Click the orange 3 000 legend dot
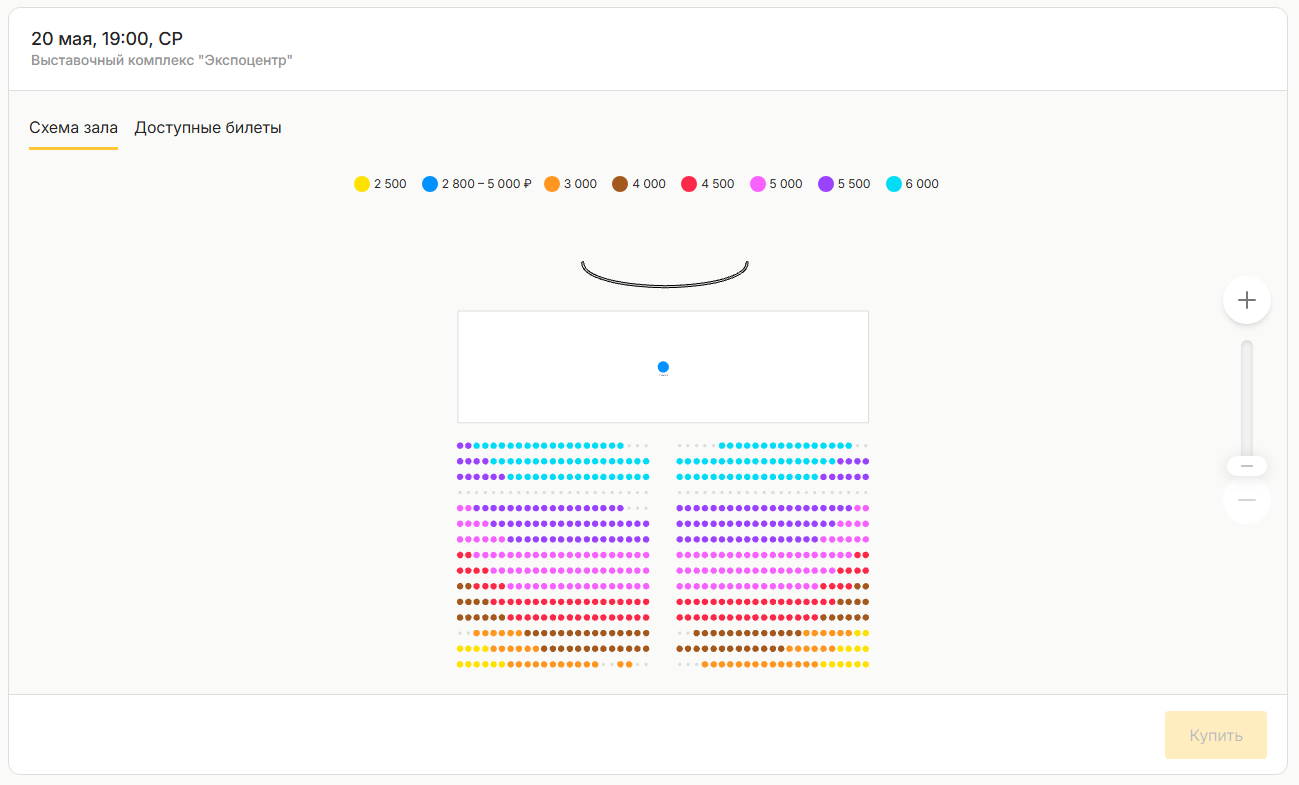This screenshot has width=1299, height=785. (552, 184)
